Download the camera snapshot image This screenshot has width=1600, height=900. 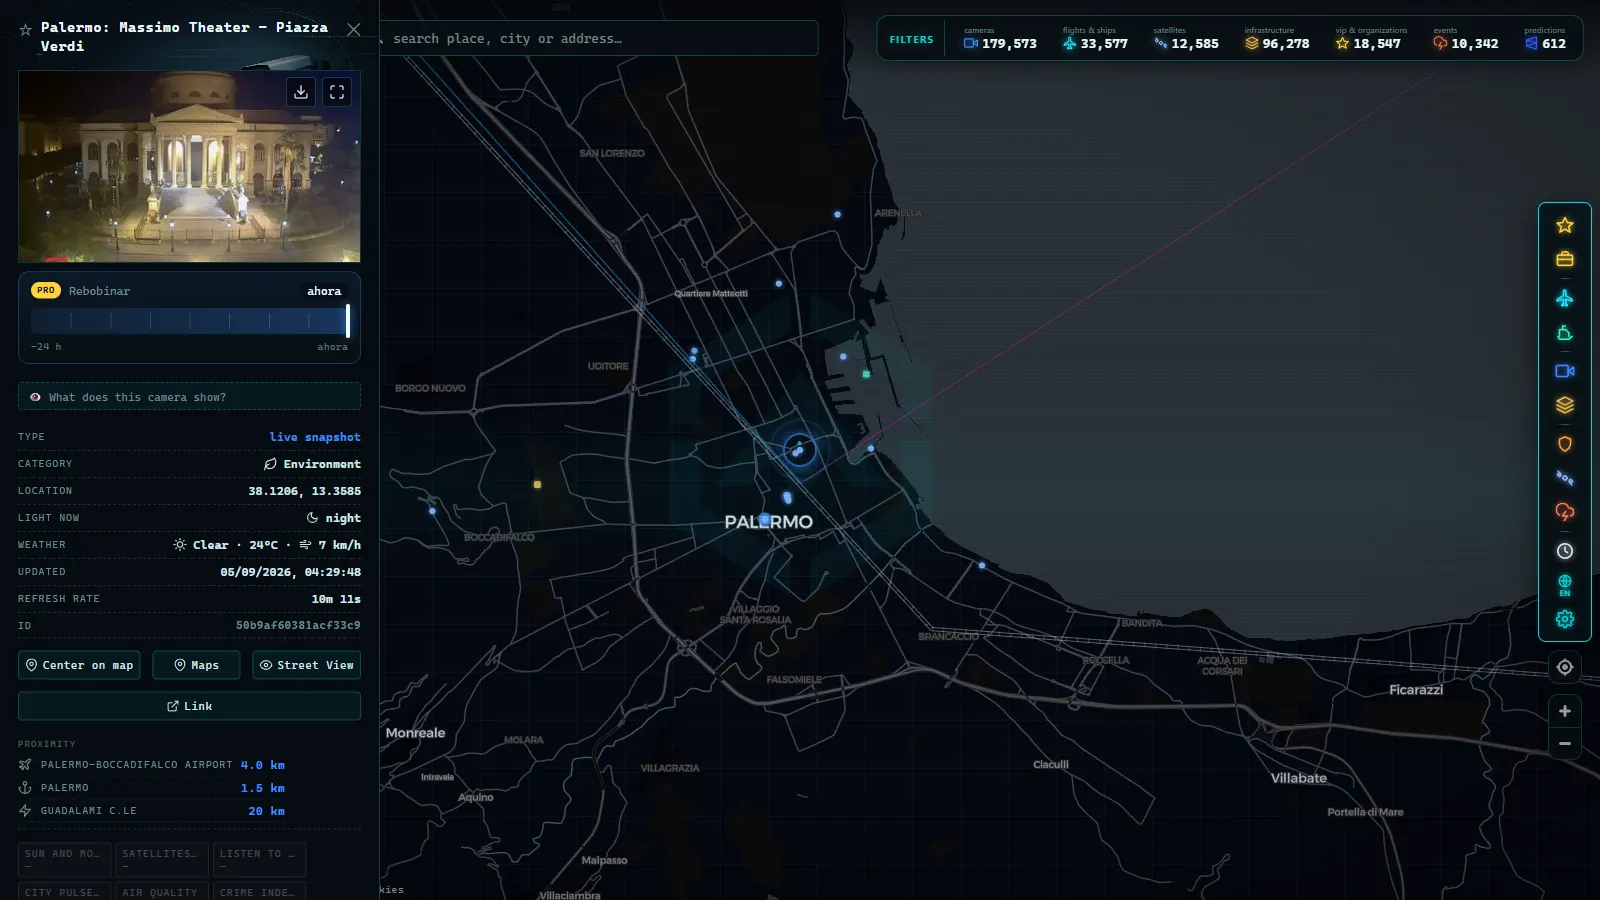click(301, 92)
